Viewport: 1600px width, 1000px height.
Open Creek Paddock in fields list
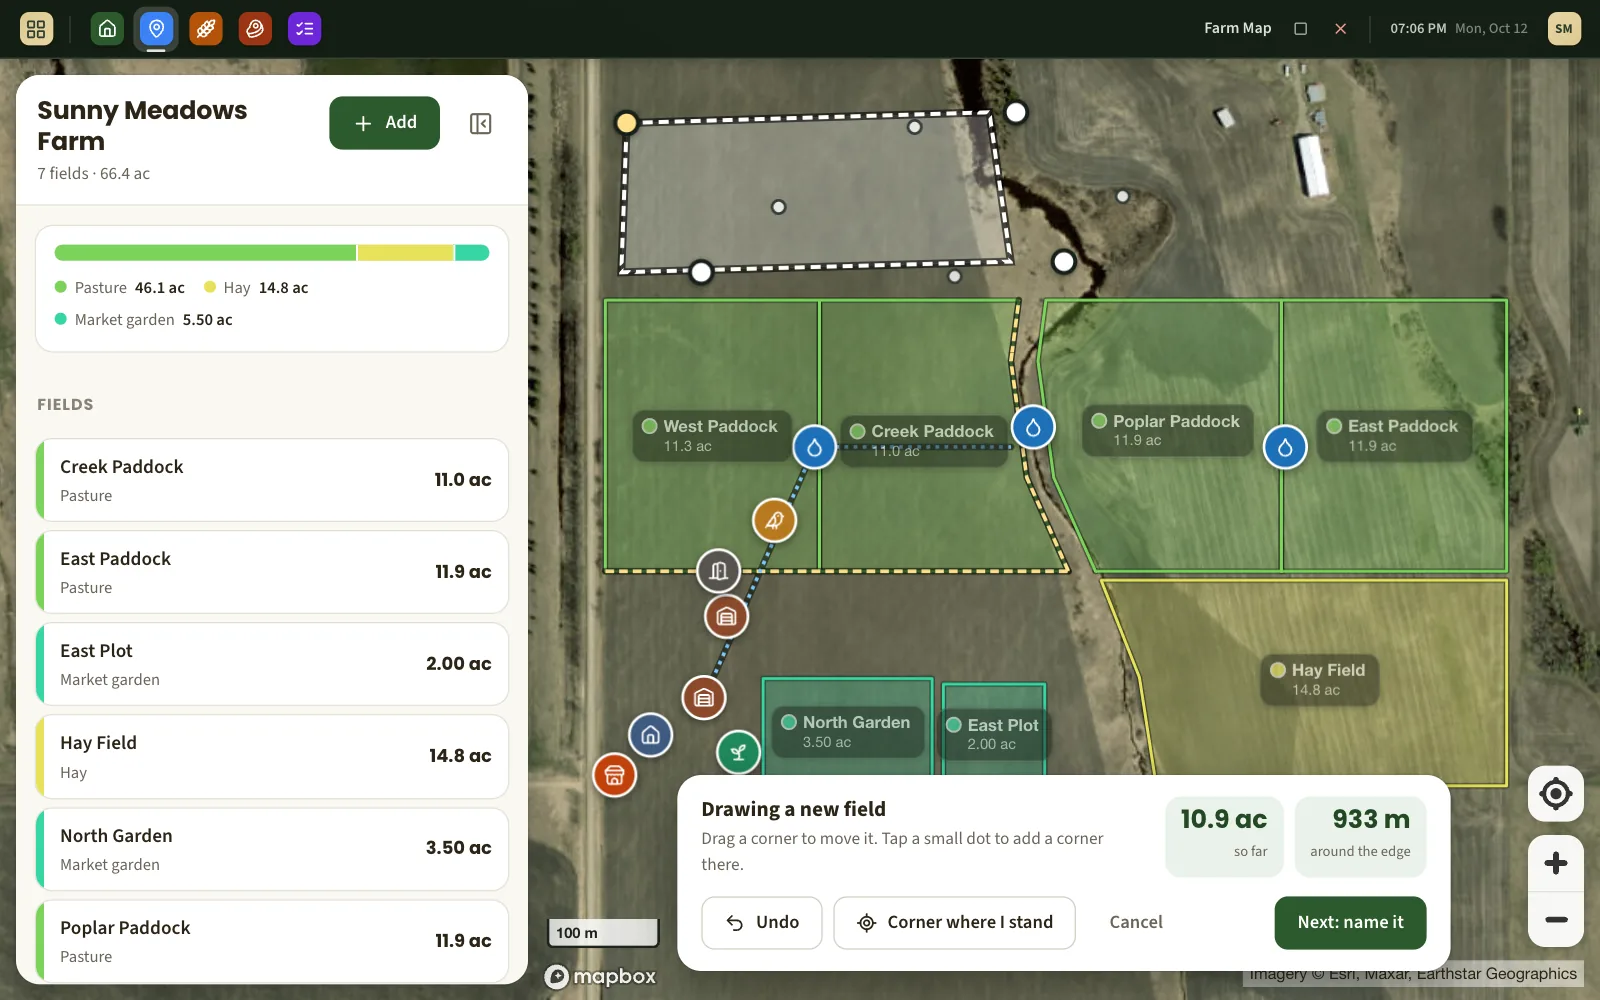pos(272,480)
